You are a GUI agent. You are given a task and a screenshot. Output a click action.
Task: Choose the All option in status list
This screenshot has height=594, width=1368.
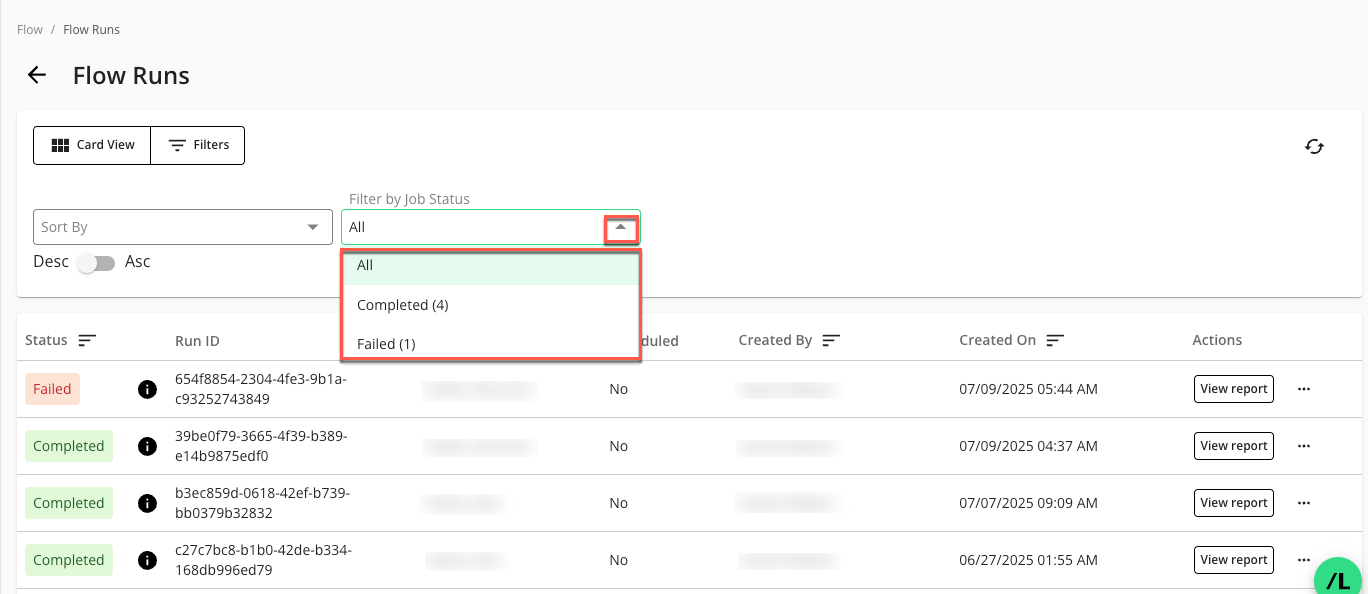(x=365, y=266)
